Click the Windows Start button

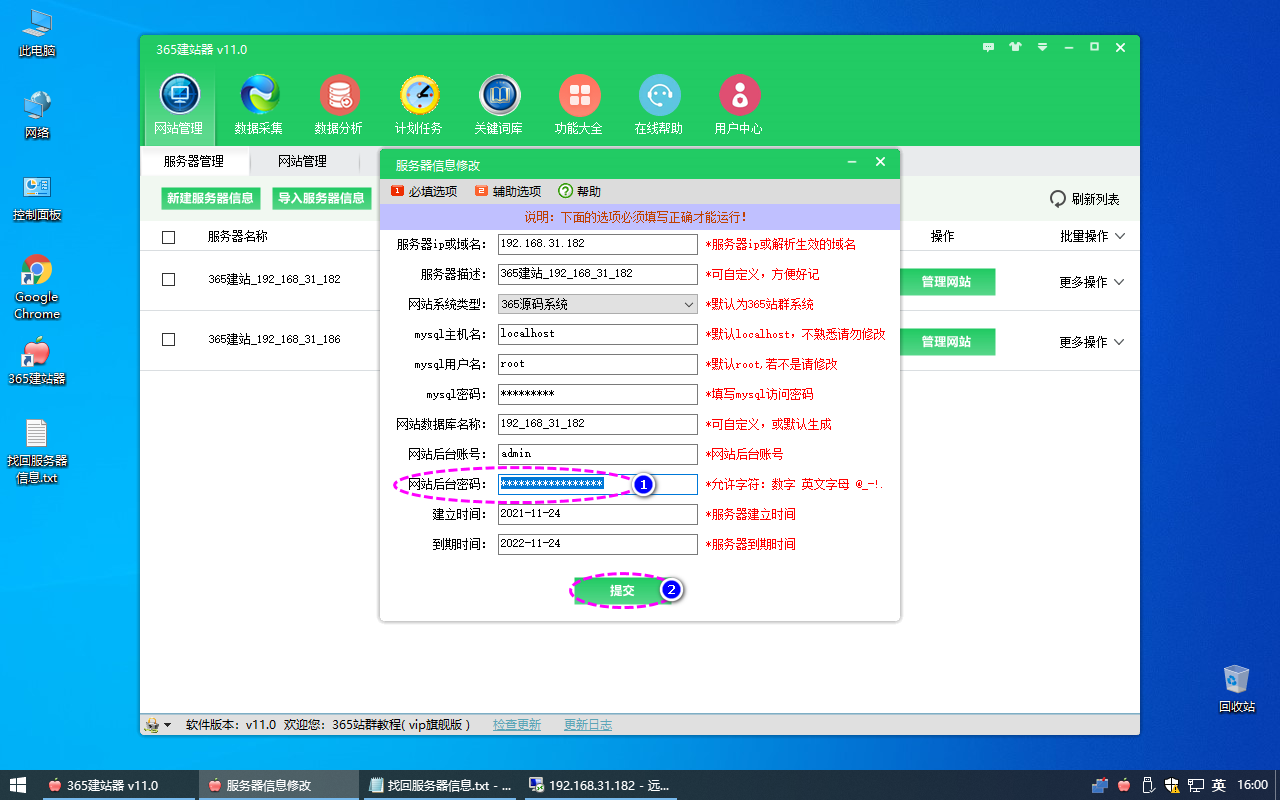coord(18,785)
